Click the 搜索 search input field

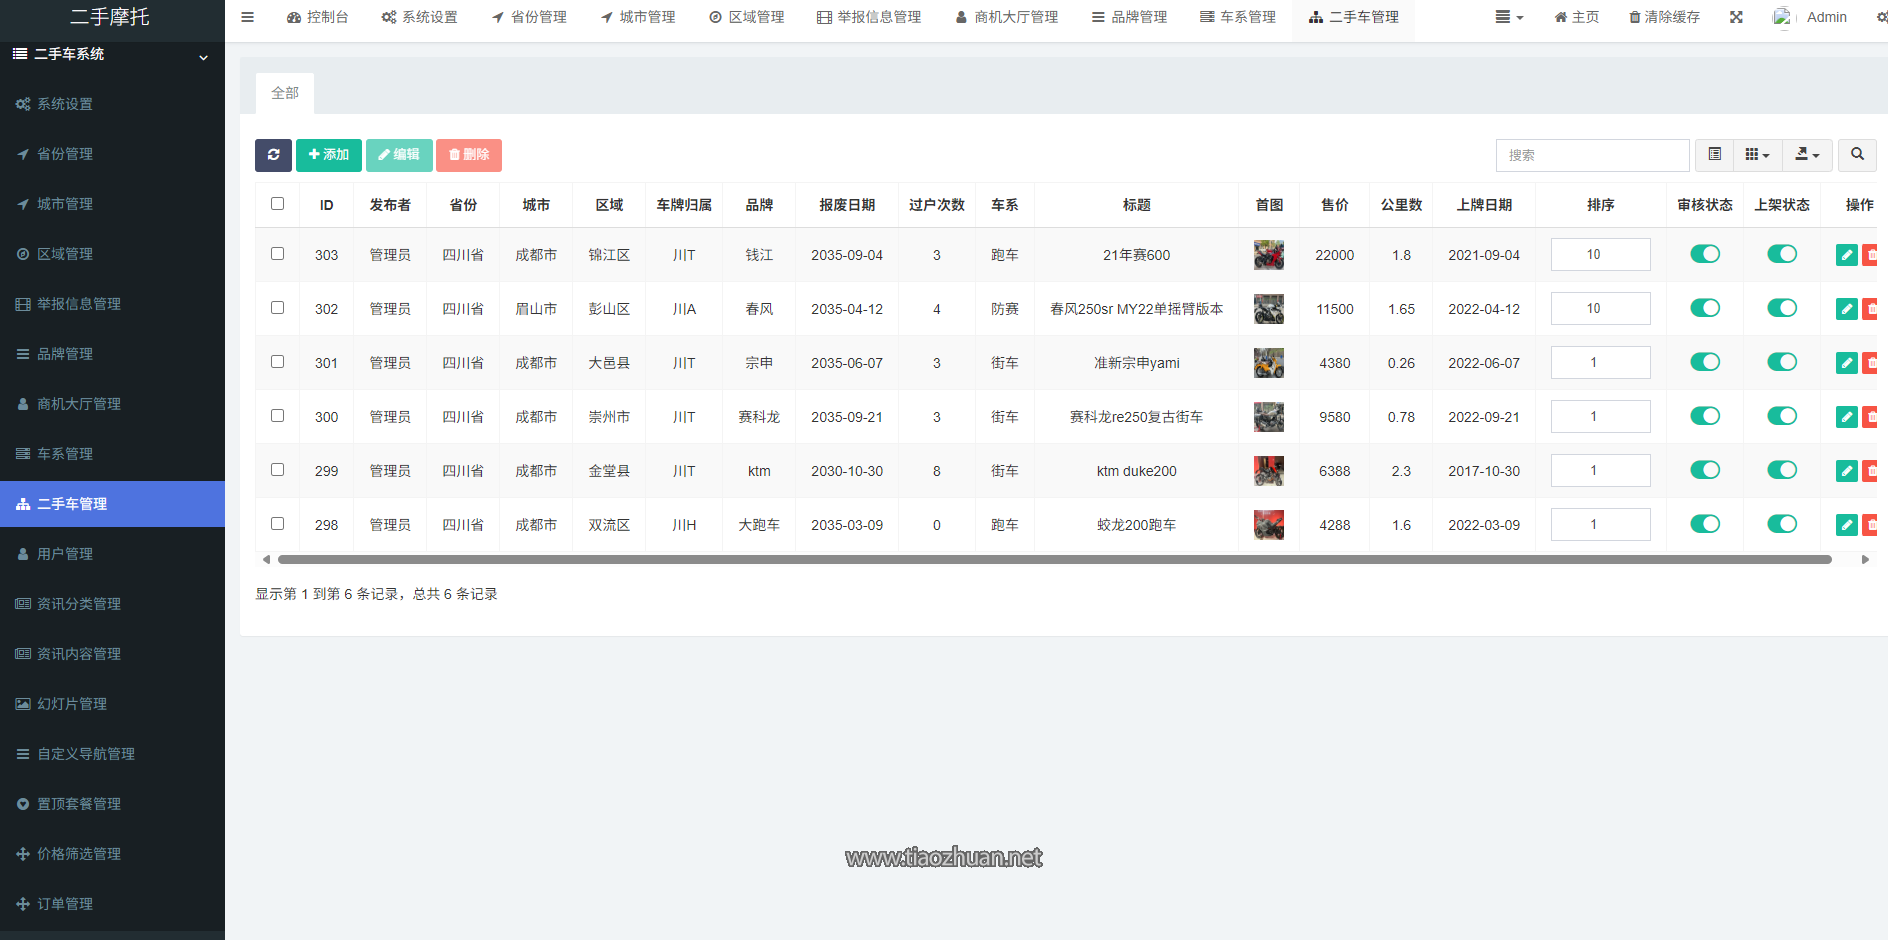pos(1593,155)
